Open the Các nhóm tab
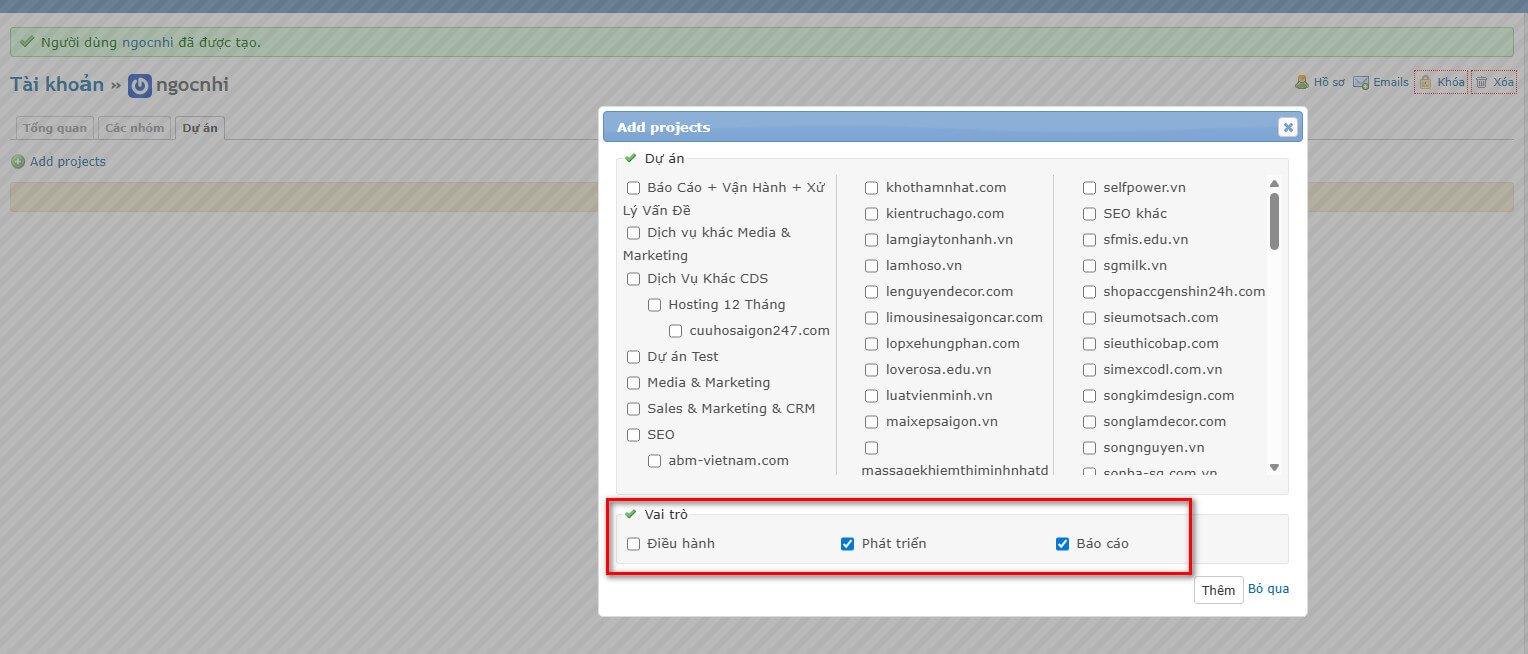Image resolution: width=1528 pixels, height=654 pixels. pyautogui.click(x=134, y=128)
